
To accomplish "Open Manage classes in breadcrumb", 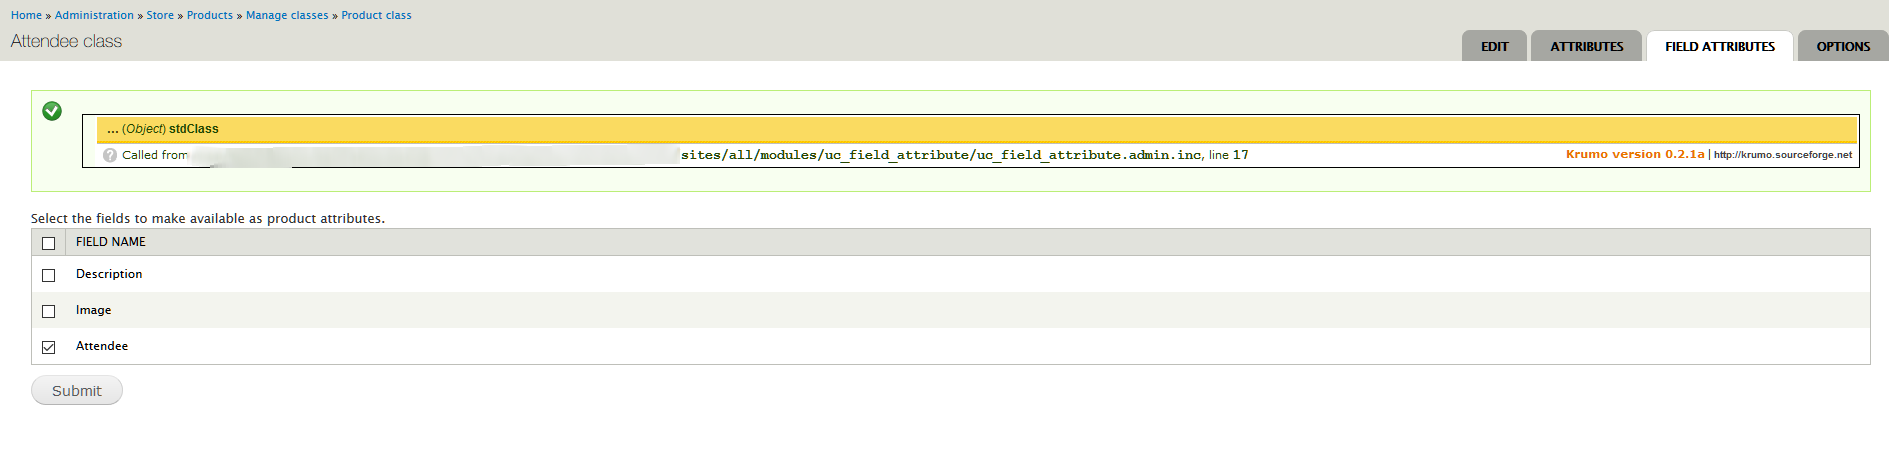I will tap(287, 15).
